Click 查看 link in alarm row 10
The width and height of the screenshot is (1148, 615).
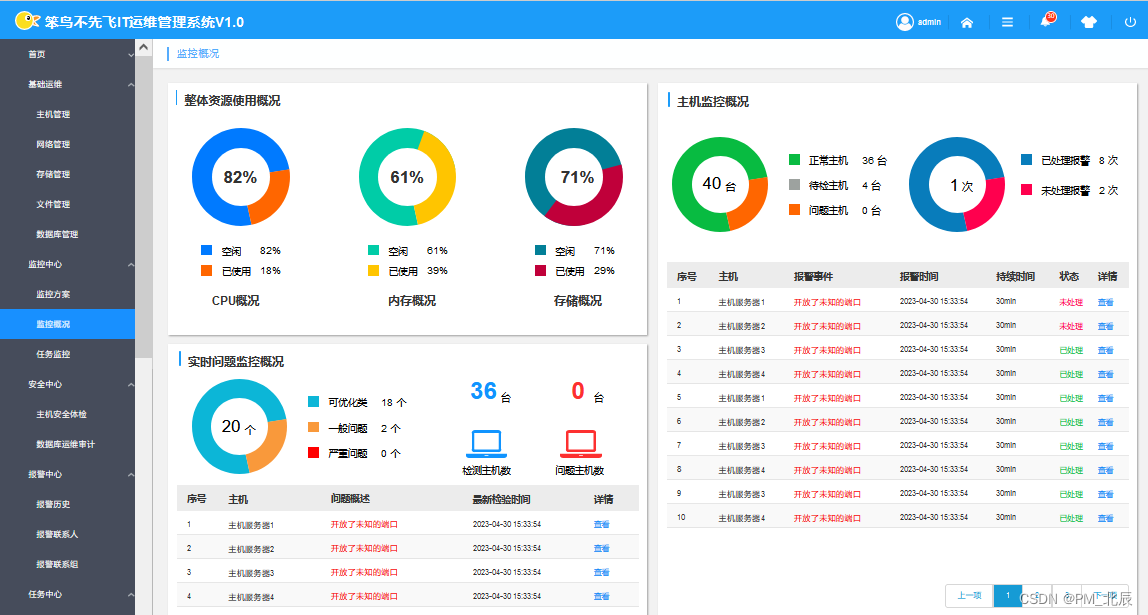[1105, 518]
